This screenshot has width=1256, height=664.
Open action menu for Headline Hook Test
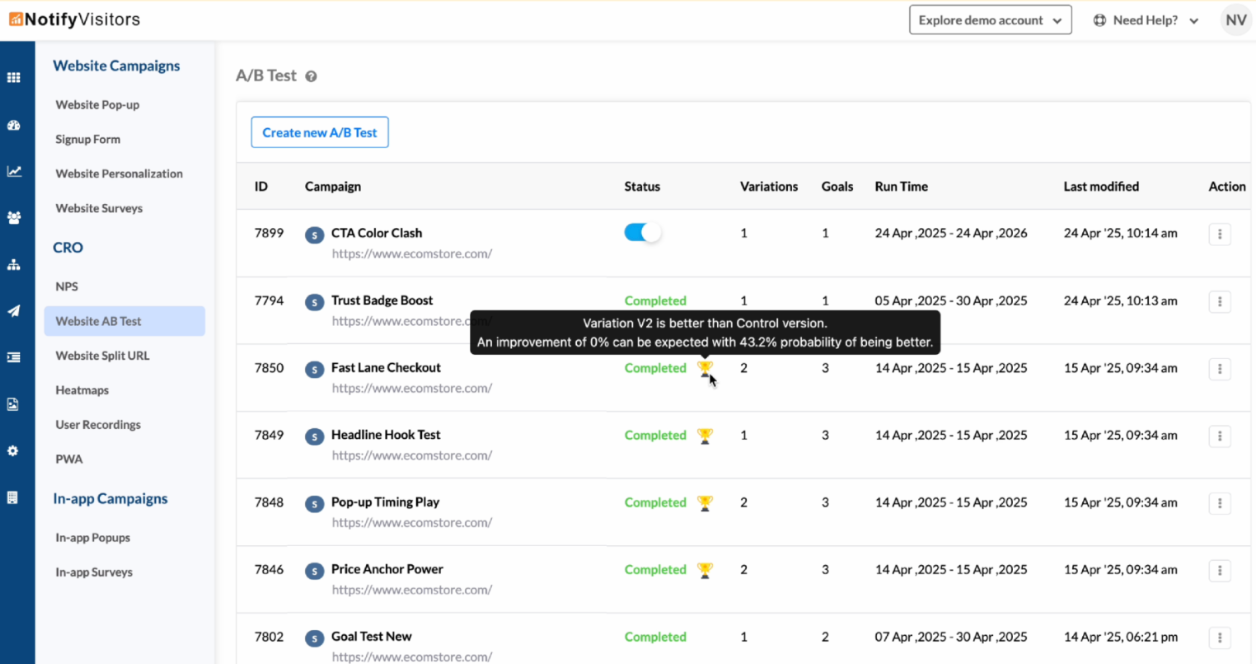[x=1219, y=436]
